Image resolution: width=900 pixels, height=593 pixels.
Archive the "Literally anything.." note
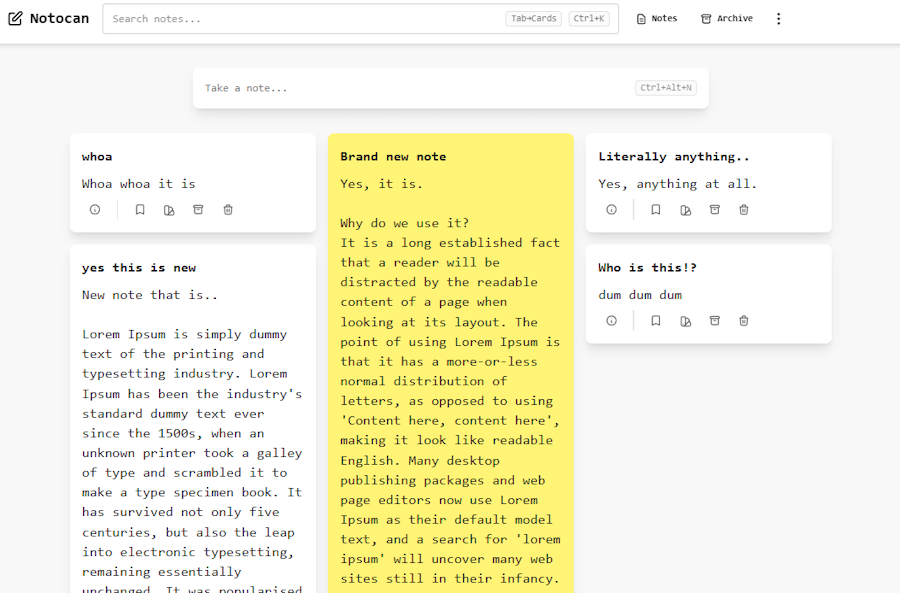tap(714, 209)
